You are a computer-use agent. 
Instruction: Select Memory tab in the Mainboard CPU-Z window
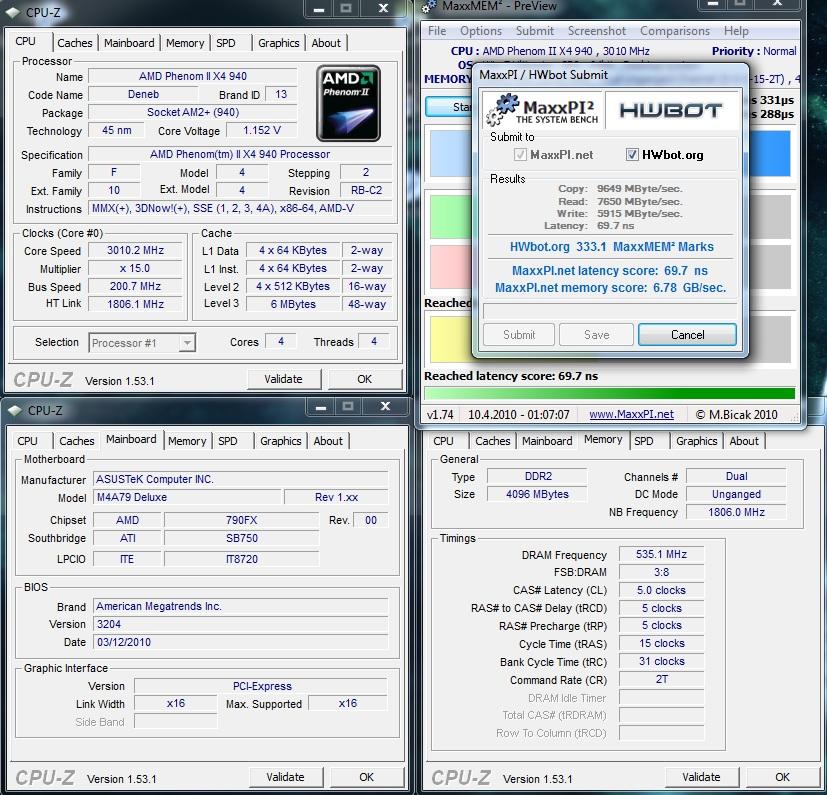[187, 440]
